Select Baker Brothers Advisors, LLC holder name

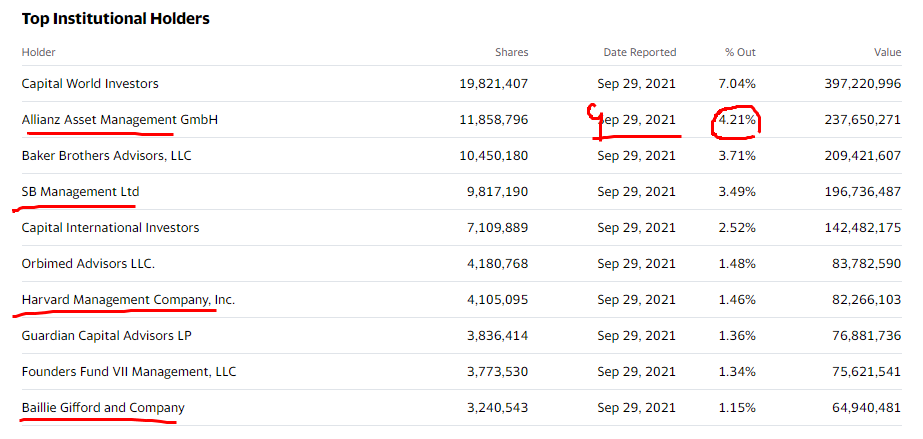[107, 156]
